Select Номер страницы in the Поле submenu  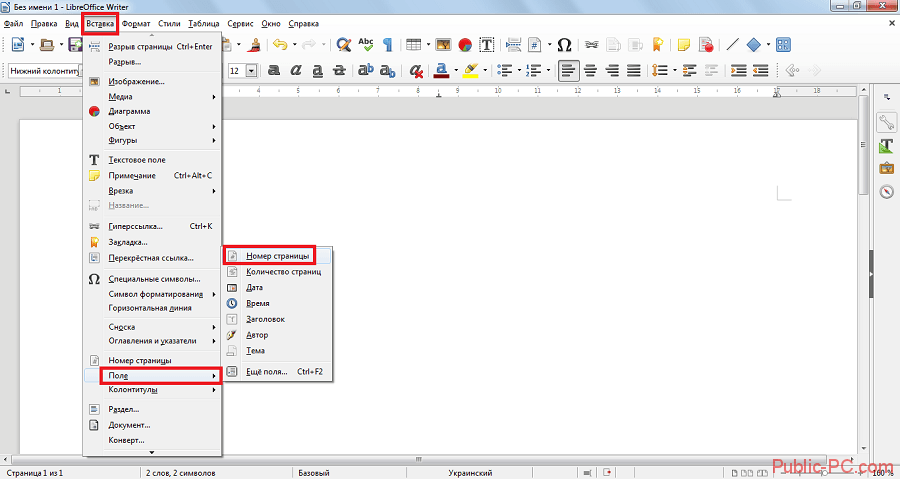pos(270,256)
